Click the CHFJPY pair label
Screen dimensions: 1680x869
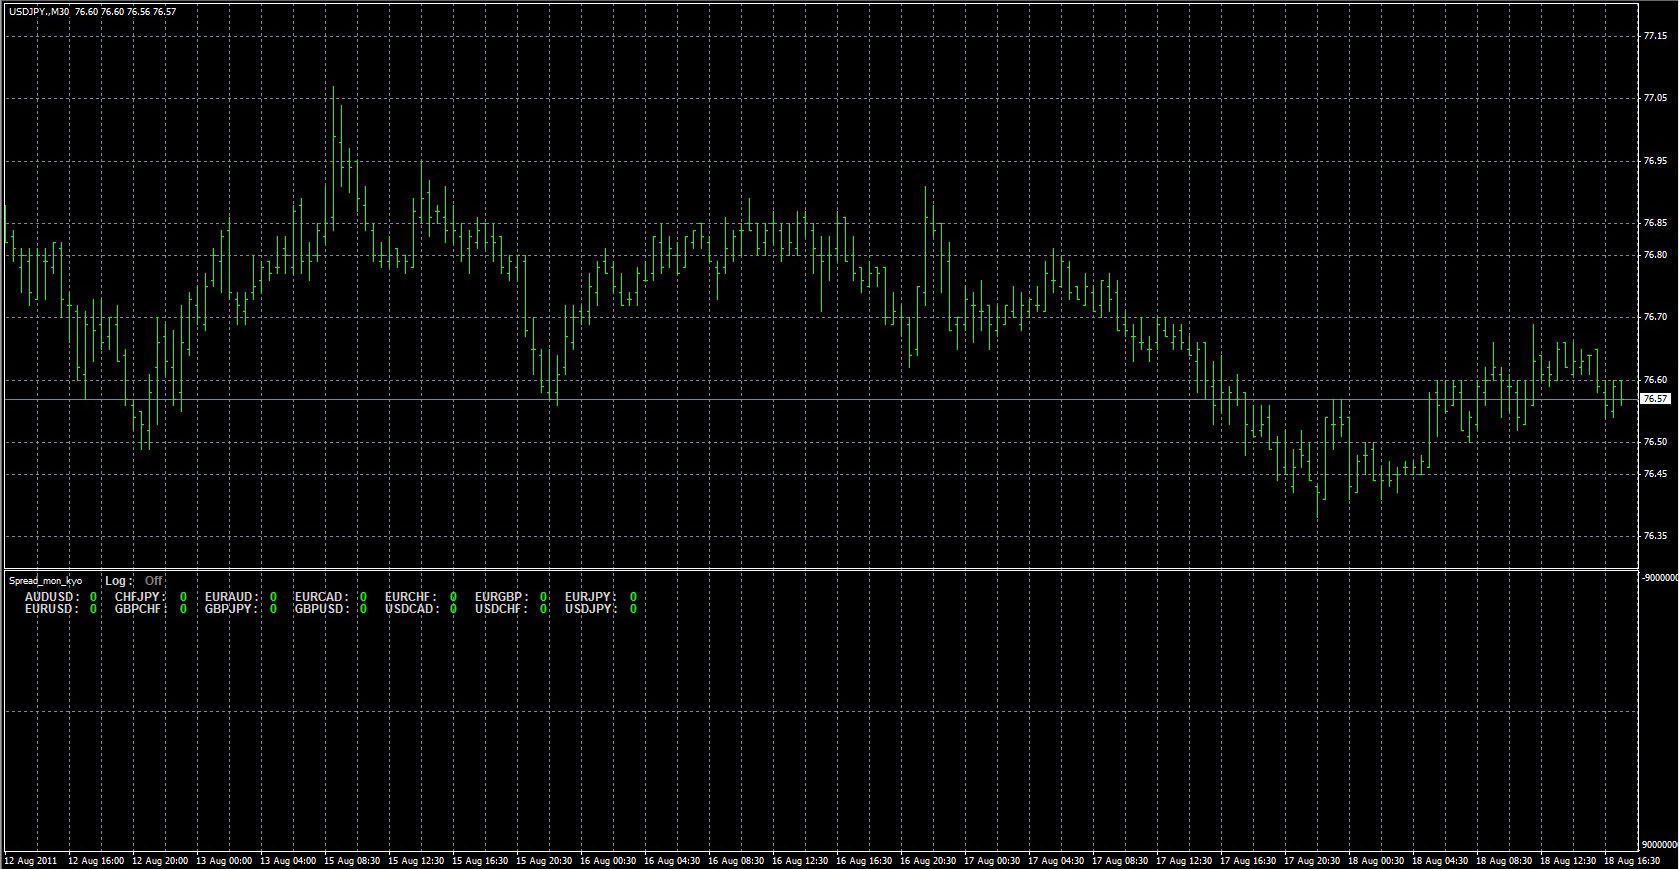(140, 596)
